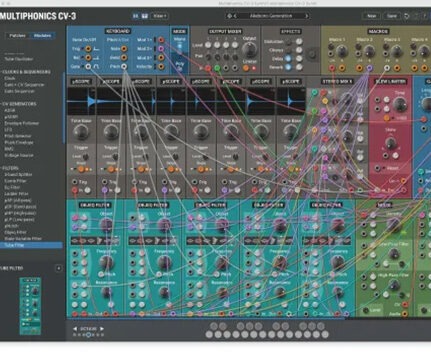Select State Variable Filter module entry
Image resolution: width=431 pixels, height=363 pixels.
click(23, 239)
